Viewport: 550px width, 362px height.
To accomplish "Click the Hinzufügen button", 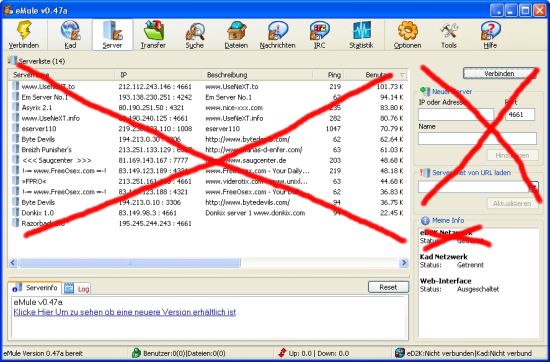I will [x=512, y=155].
